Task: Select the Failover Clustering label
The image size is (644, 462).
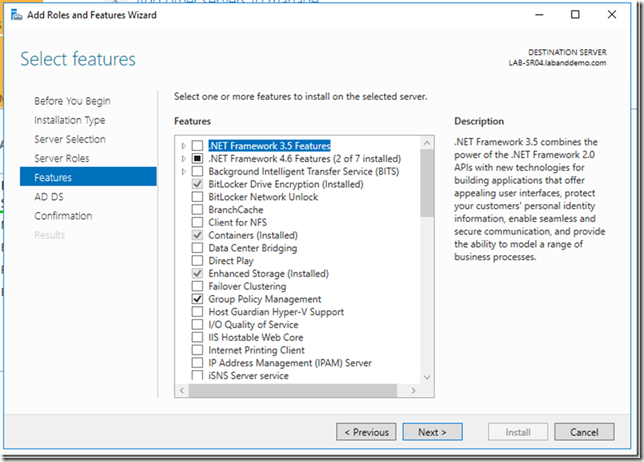Action: (247, 286)
